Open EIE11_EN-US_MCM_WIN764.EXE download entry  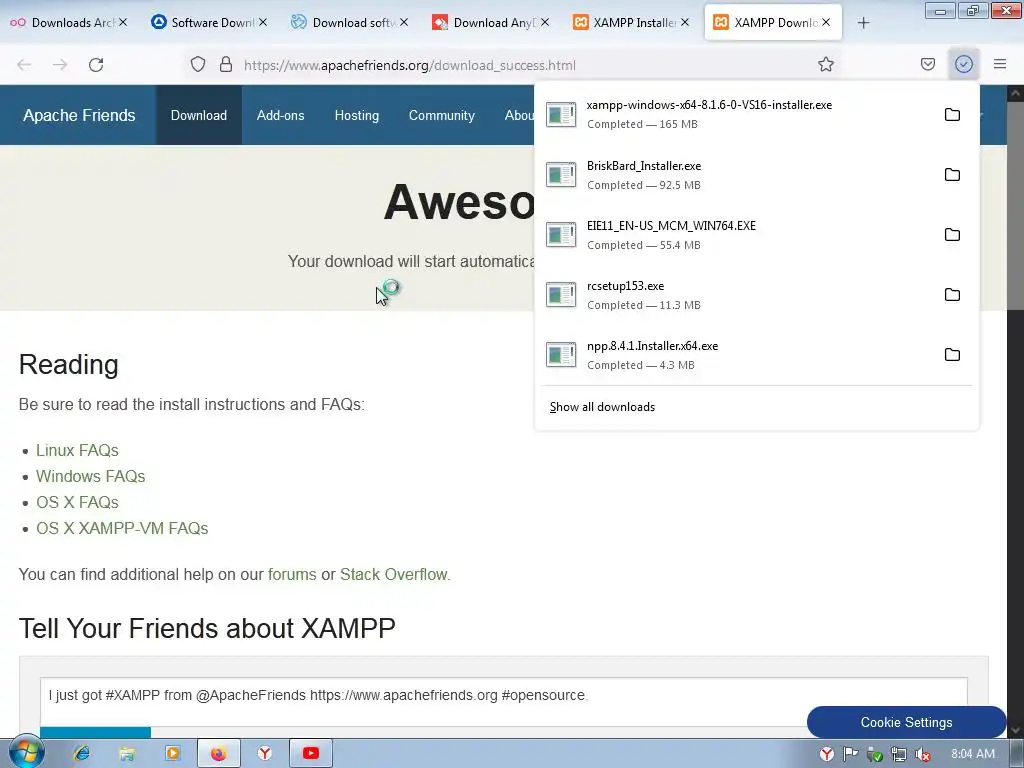737,234
